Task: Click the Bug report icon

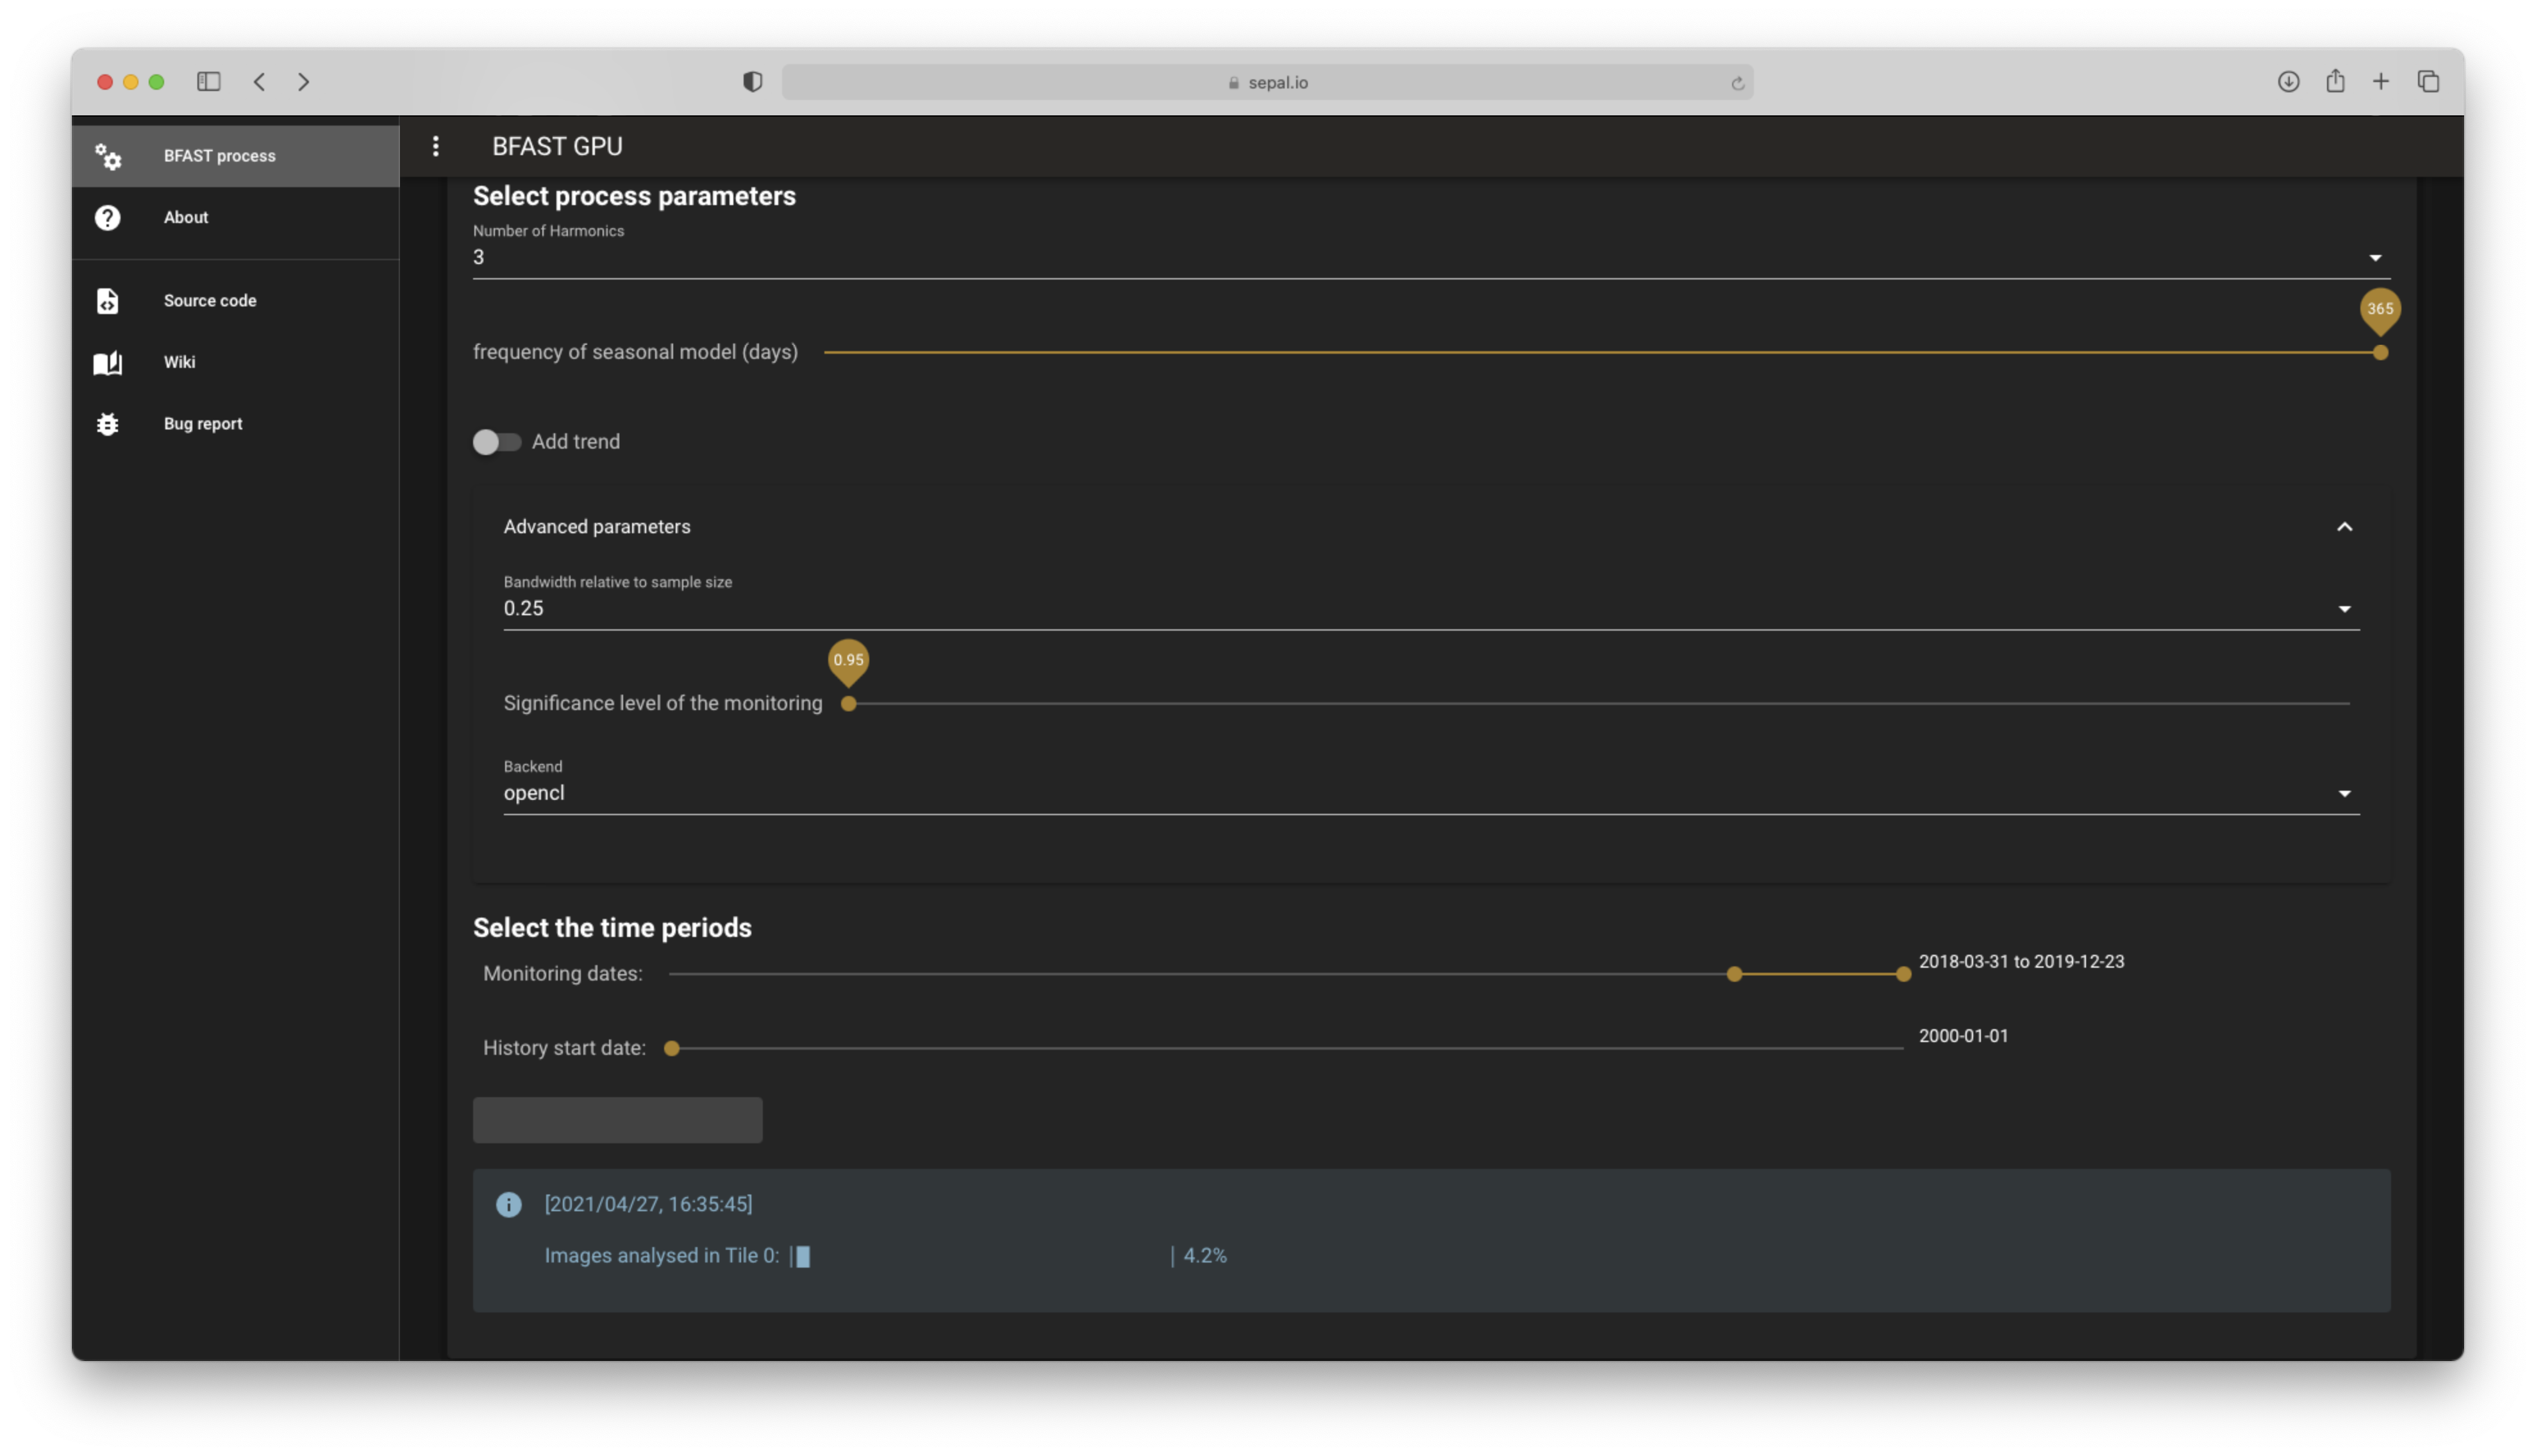Action: coord(108,424)
